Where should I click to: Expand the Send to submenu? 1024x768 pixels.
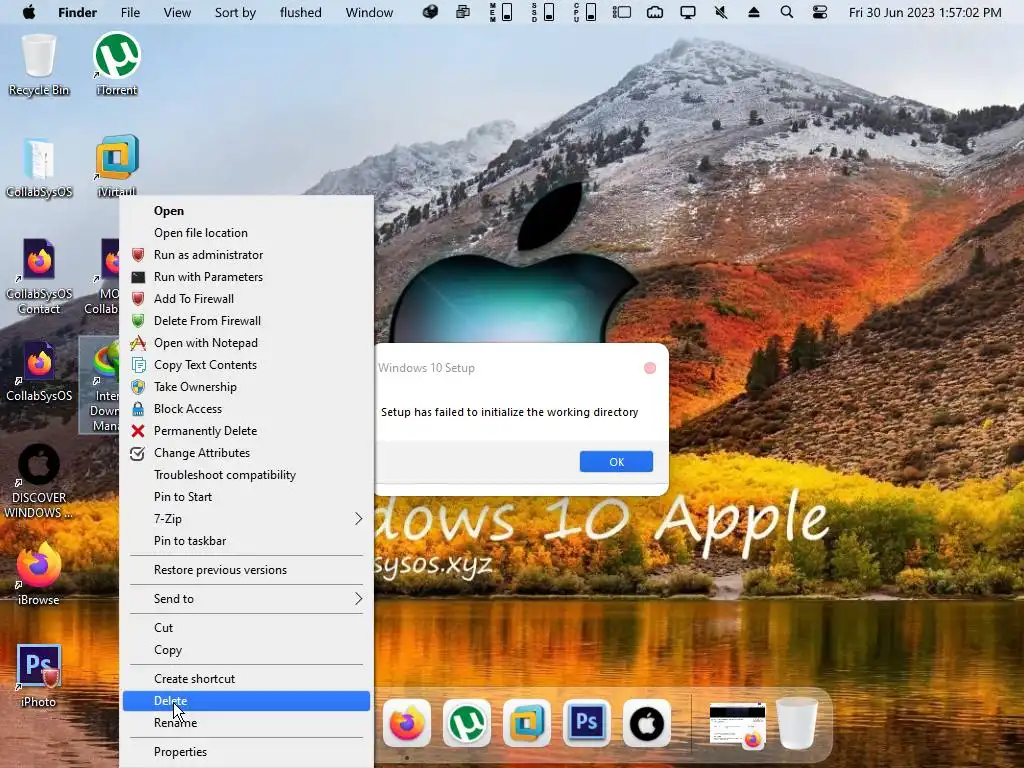(x=246, y=599)
